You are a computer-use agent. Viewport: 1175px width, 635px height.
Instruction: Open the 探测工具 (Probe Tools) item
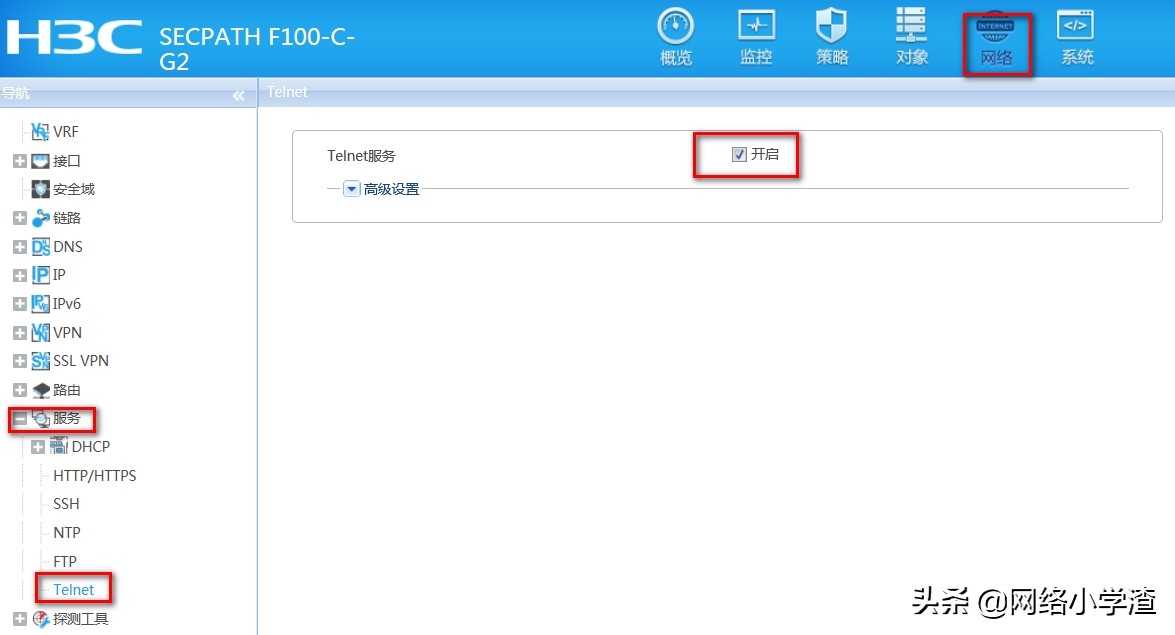pos(80,618)
